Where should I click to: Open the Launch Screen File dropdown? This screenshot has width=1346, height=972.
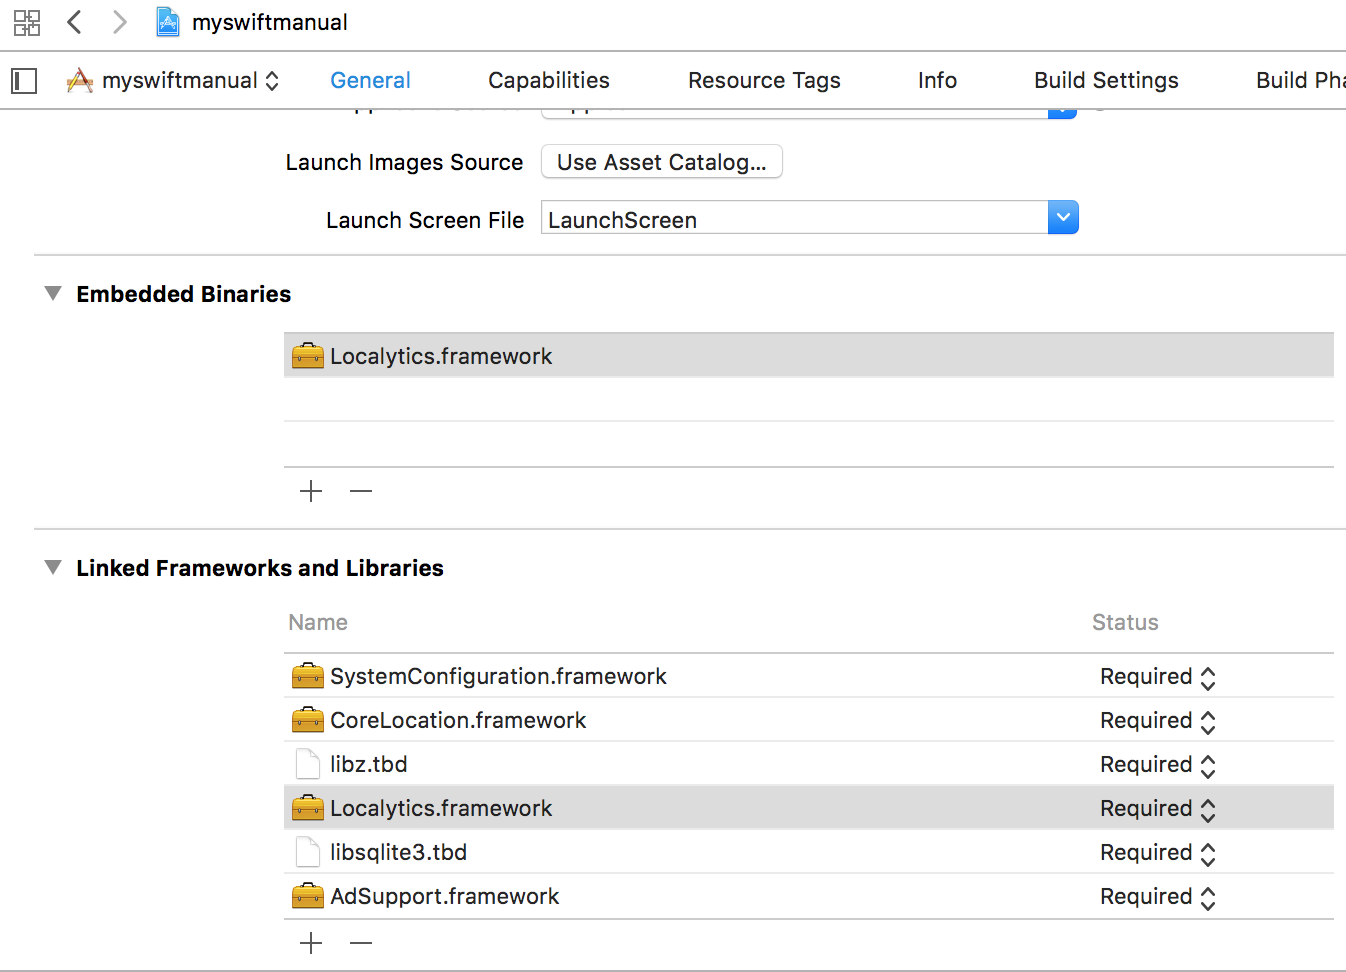point(1062,218)
